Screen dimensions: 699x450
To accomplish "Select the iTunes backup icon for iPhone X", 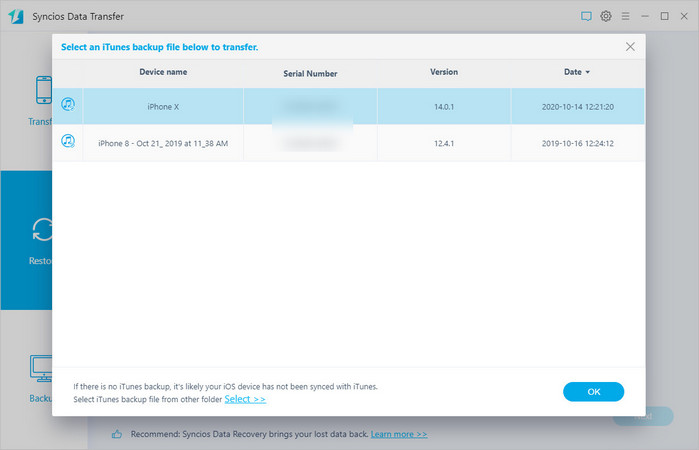I will click(x=68, y=104).
